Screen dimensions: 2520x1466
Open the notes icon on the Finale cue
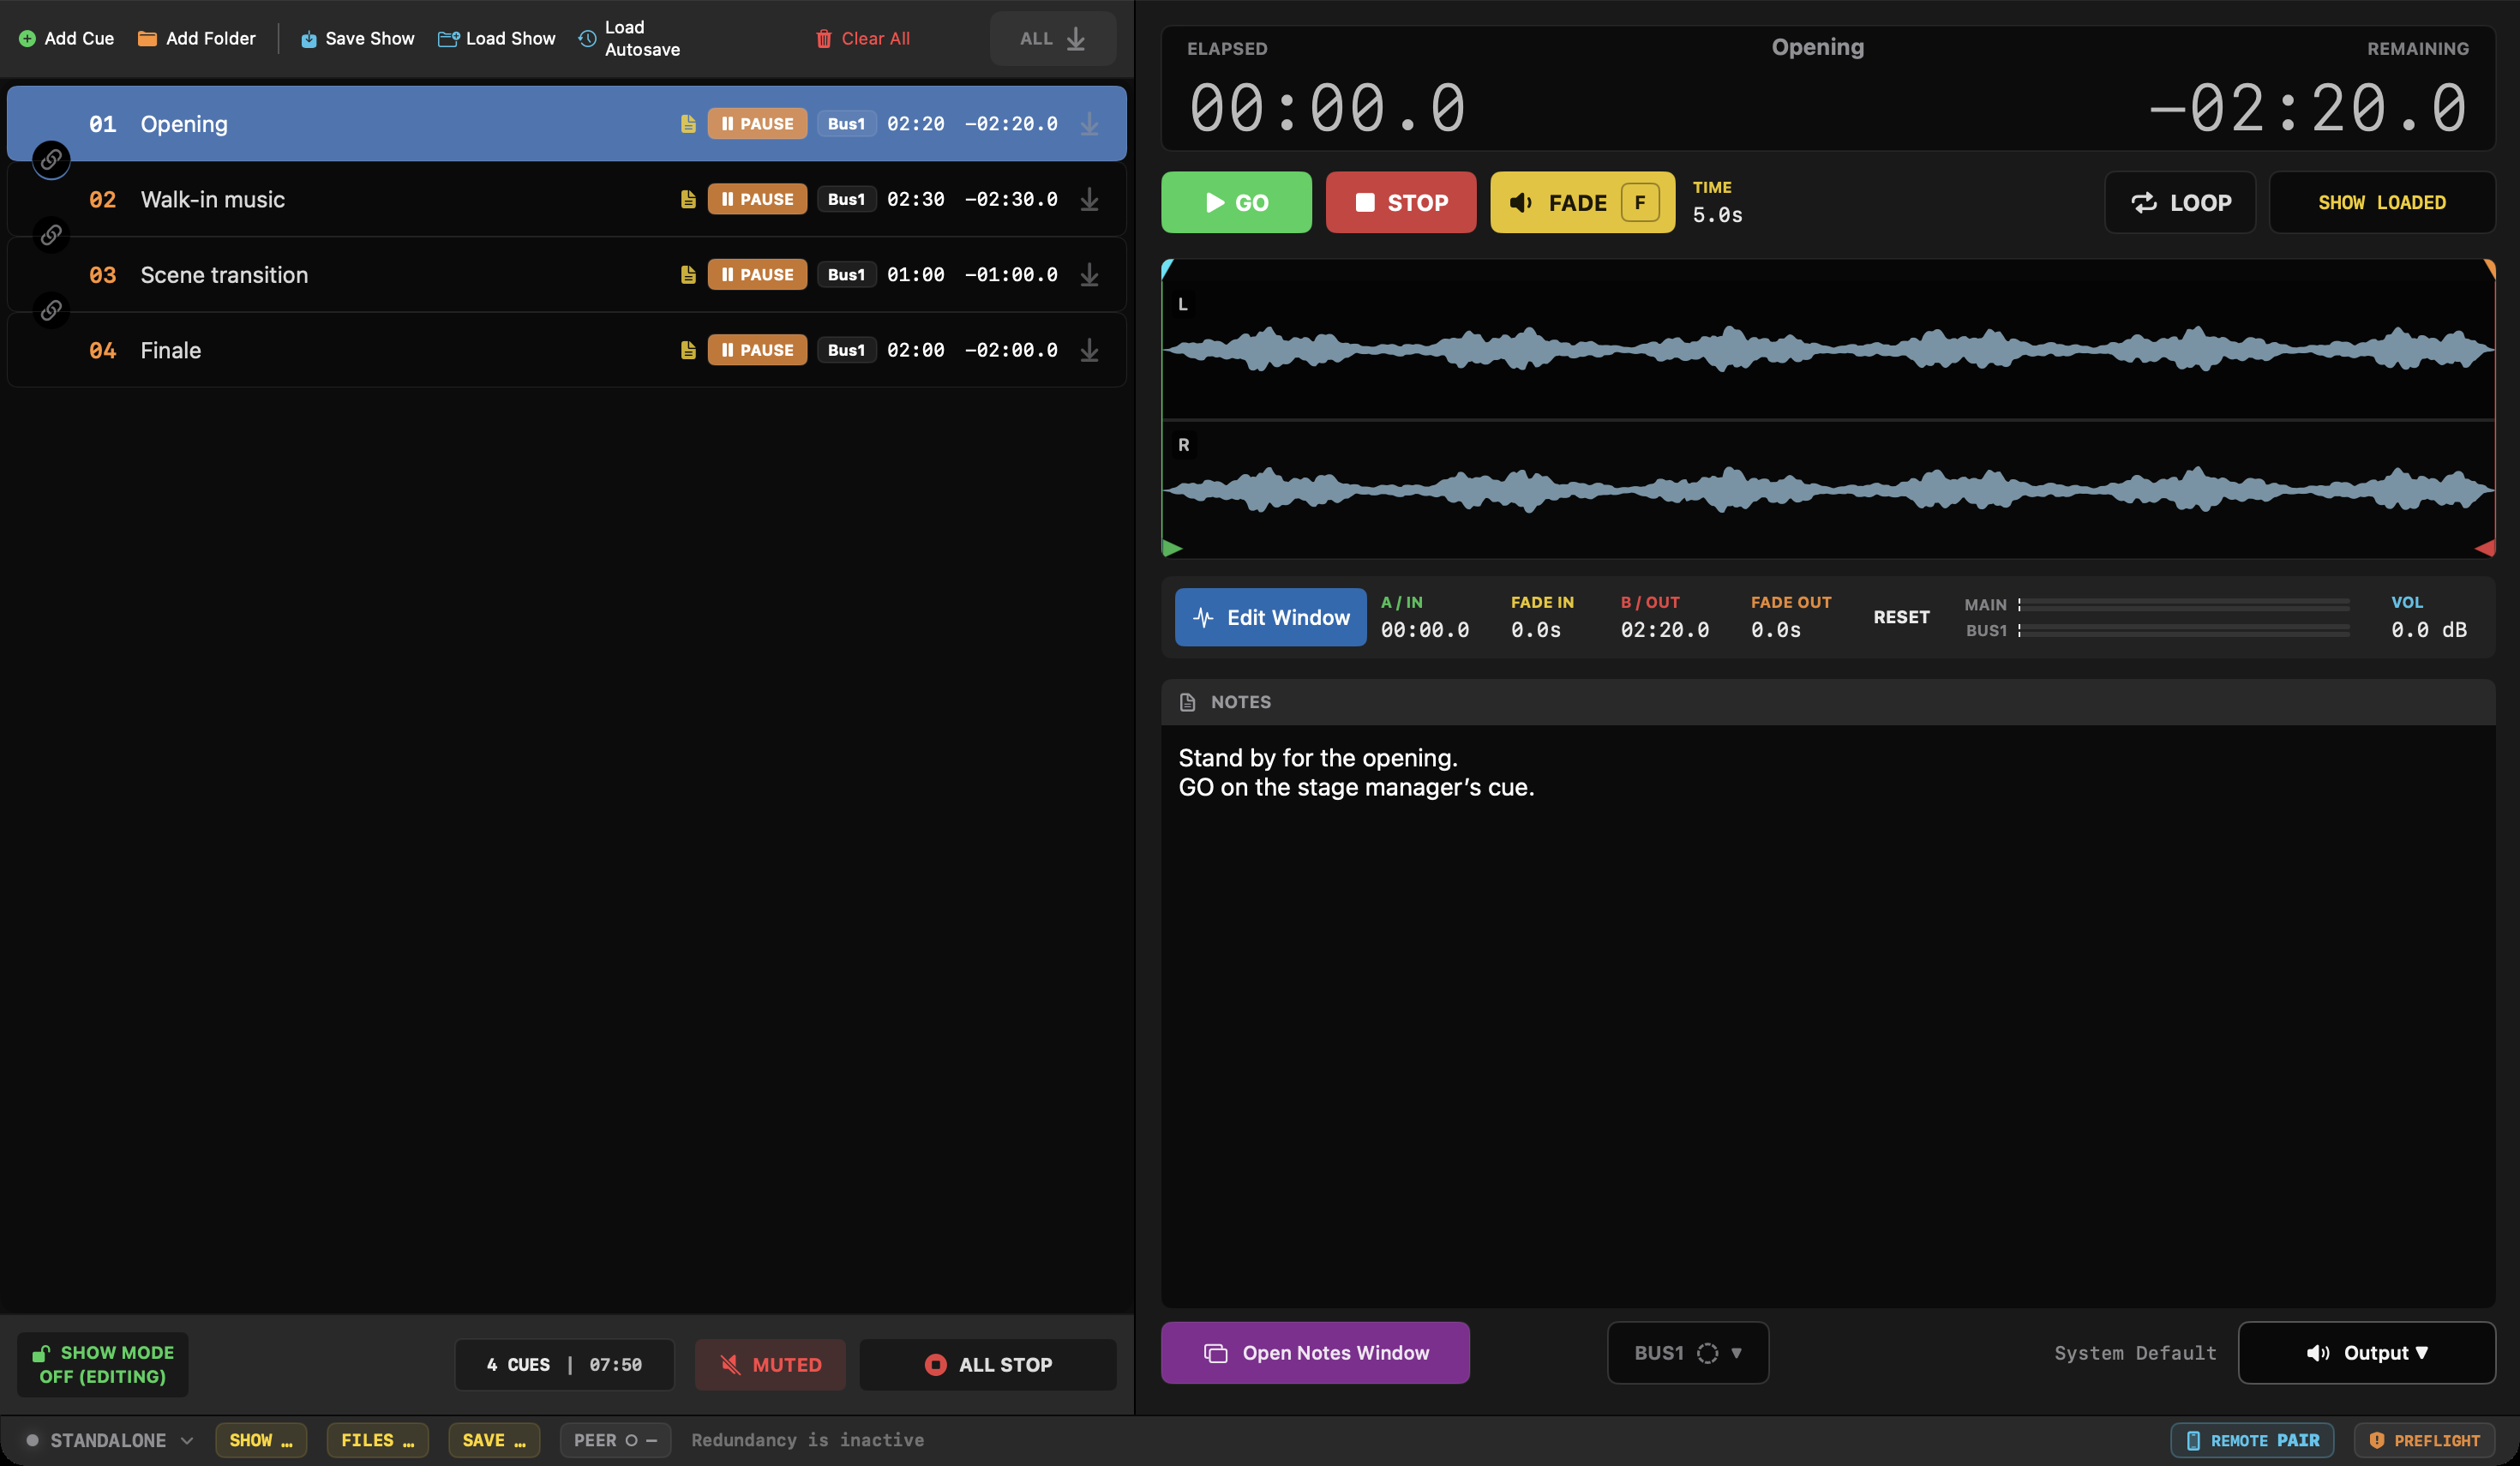(x=688, y=350)
